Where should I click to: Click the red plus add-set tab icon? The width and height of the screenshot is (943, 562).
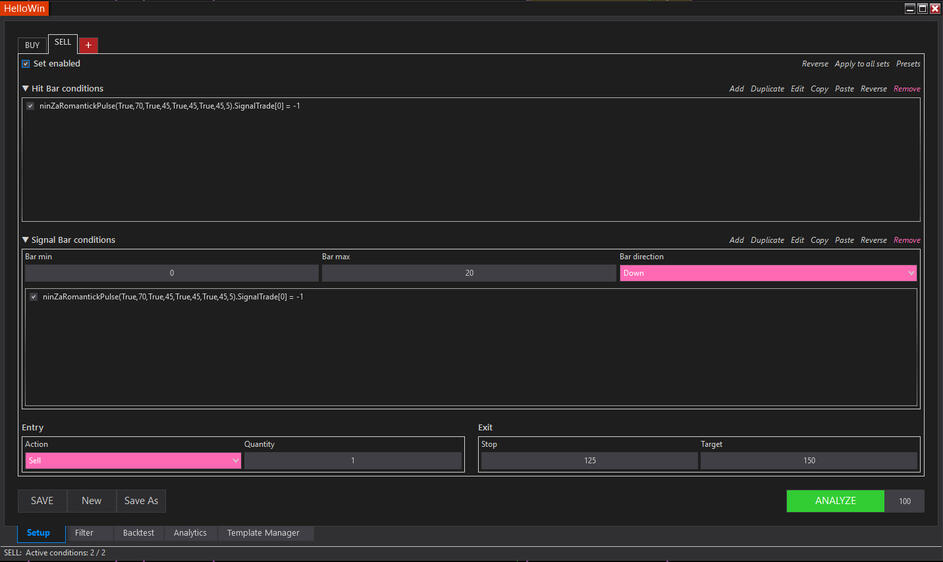coord(88,45)
